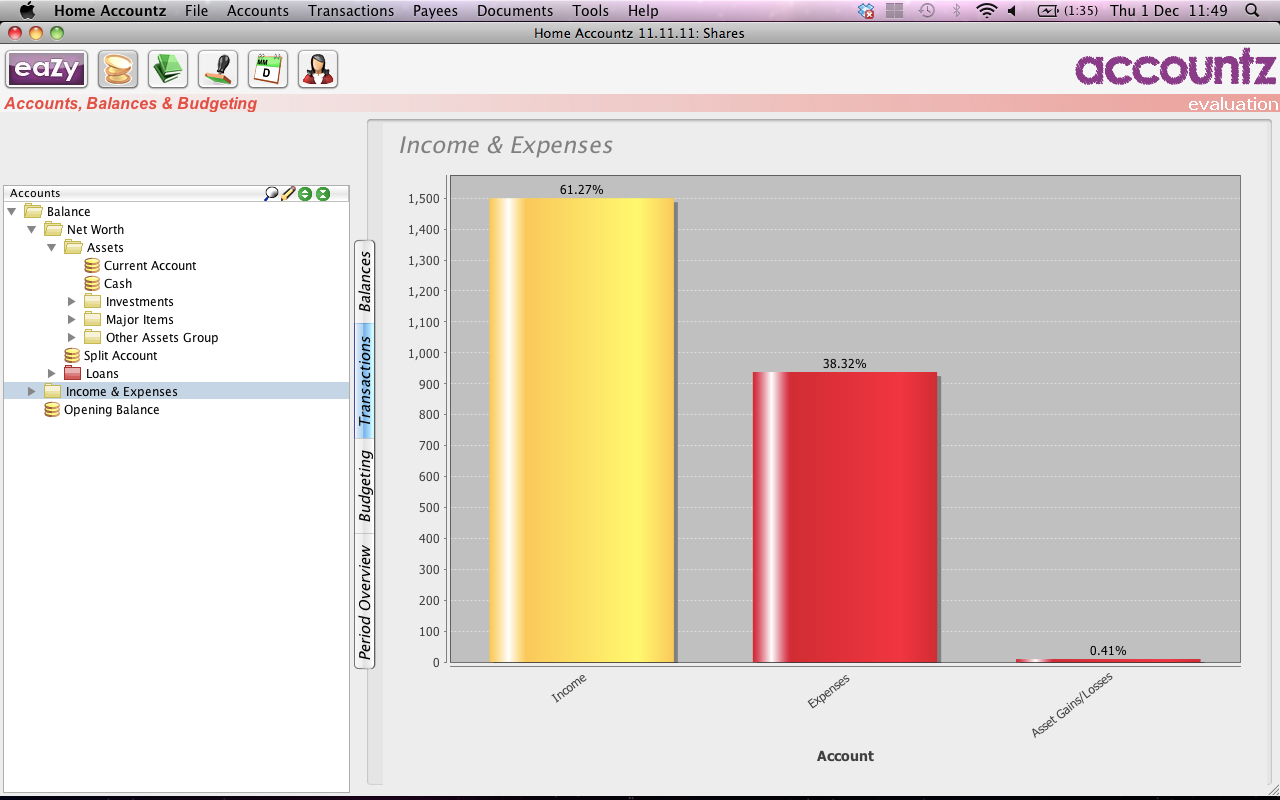Viewport: 1280px width, 800px height.
Task: Expand the Major Items folder
Action: tap(72, 319)
